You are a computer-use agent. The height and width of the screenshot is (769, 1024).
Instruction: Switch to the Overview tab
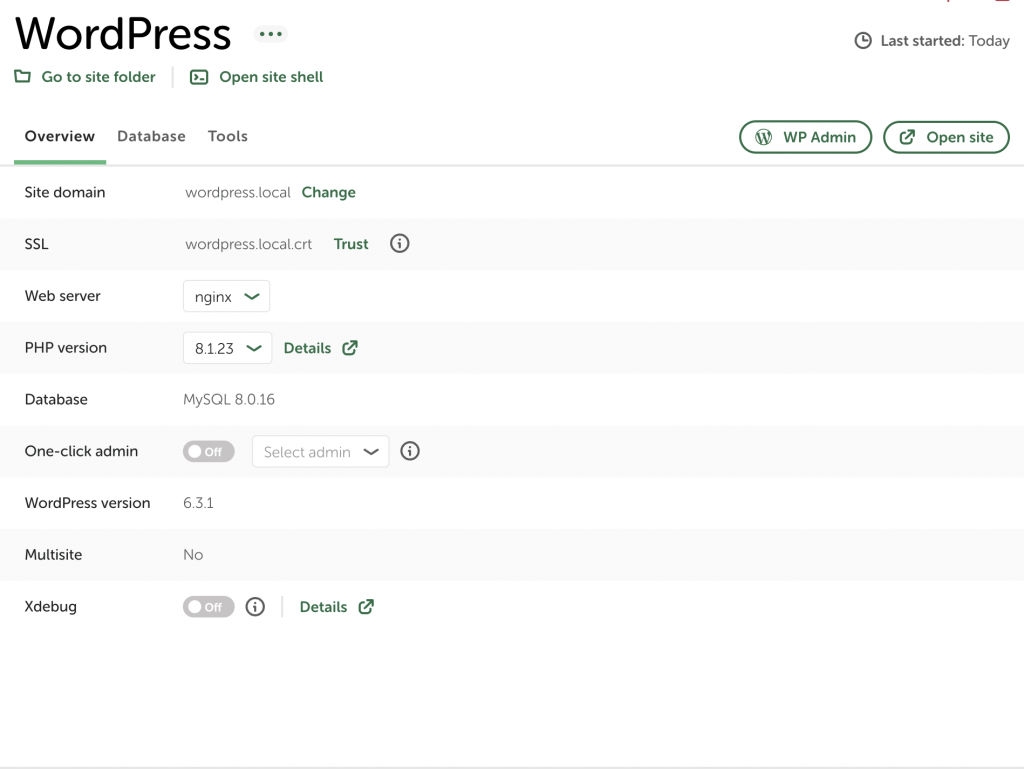[59, 136]
